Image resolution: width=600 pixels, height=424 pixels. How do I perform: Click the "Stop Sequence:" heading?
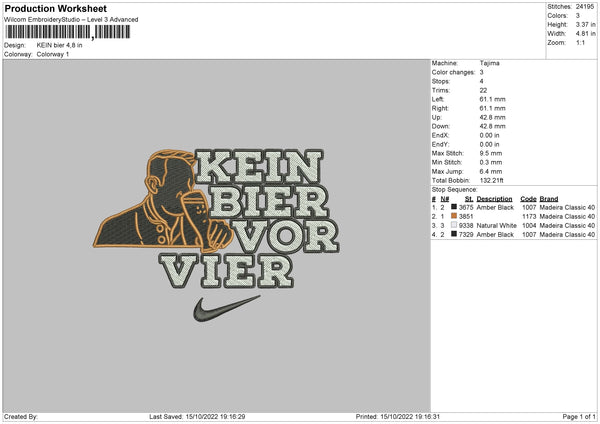pos(455,190)
